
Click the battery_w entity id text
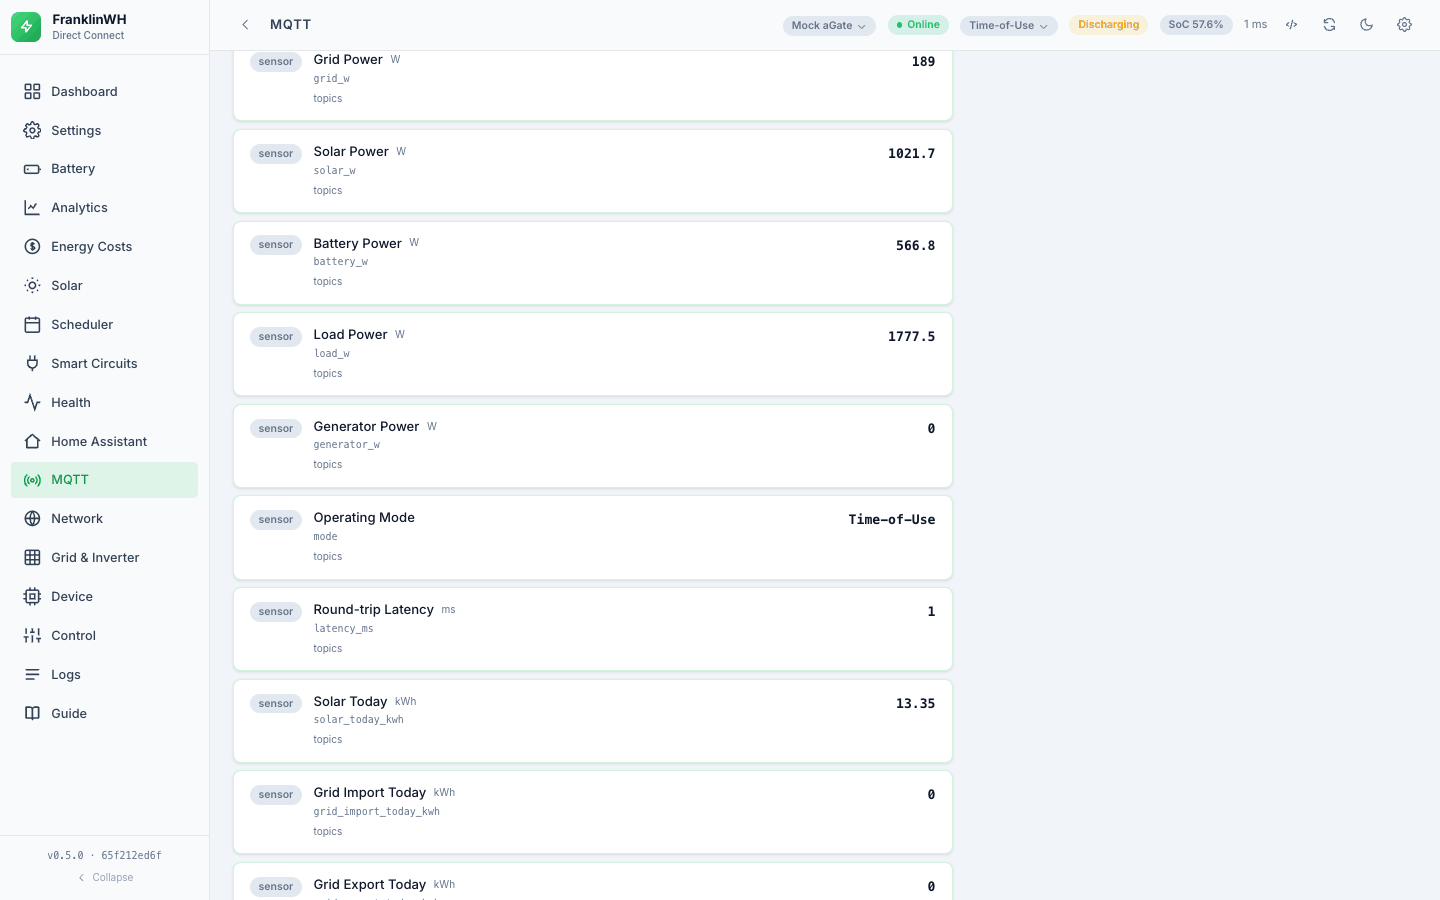point(341,262)
